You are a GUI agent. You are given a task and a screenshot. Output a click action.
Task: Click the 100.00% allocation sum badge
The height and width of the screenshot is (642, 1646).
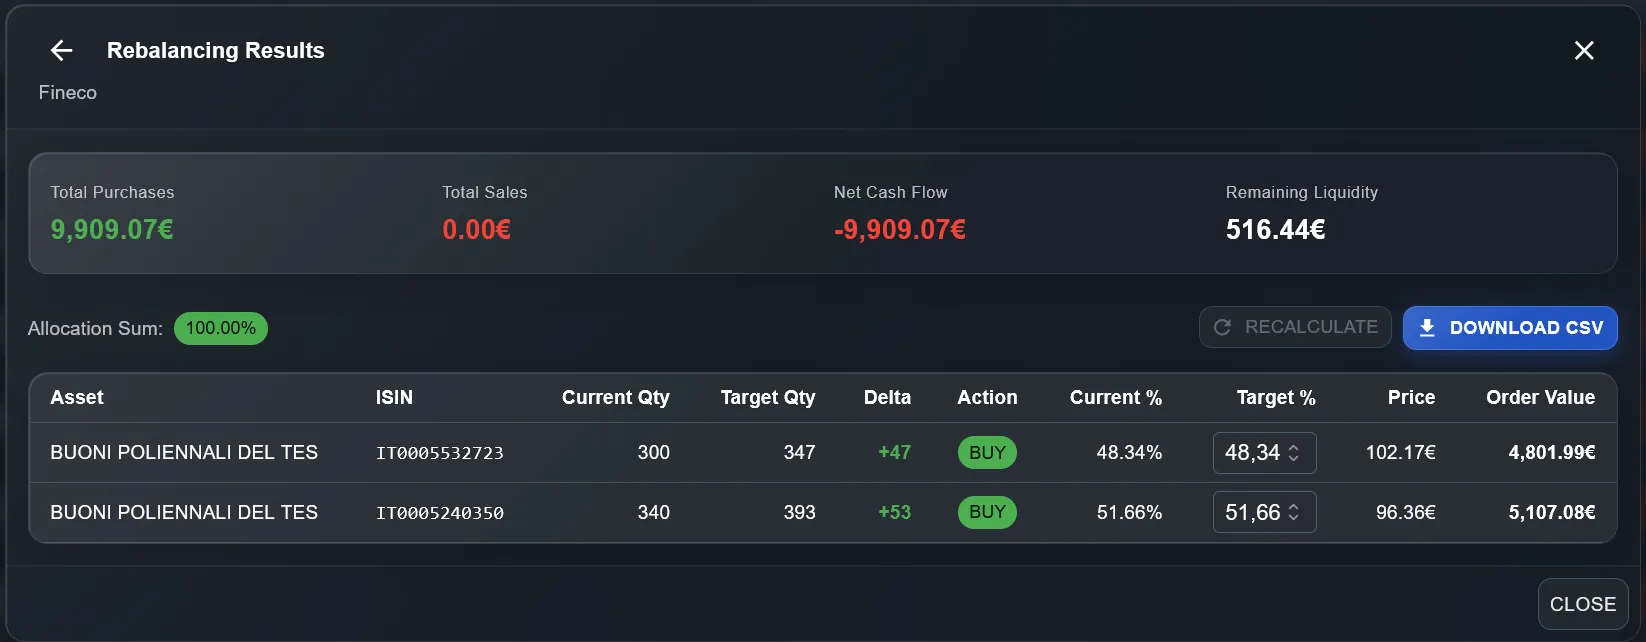[x=220, y=328]
